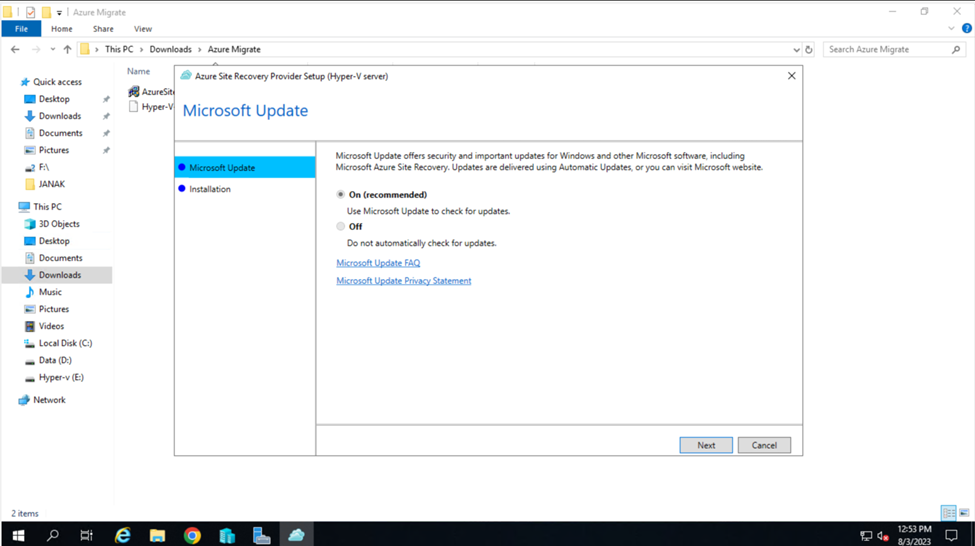Go back in File Explorer
The height and width of the screenshot is (546, 975).
pyautogui.click(x=16, y=49)
